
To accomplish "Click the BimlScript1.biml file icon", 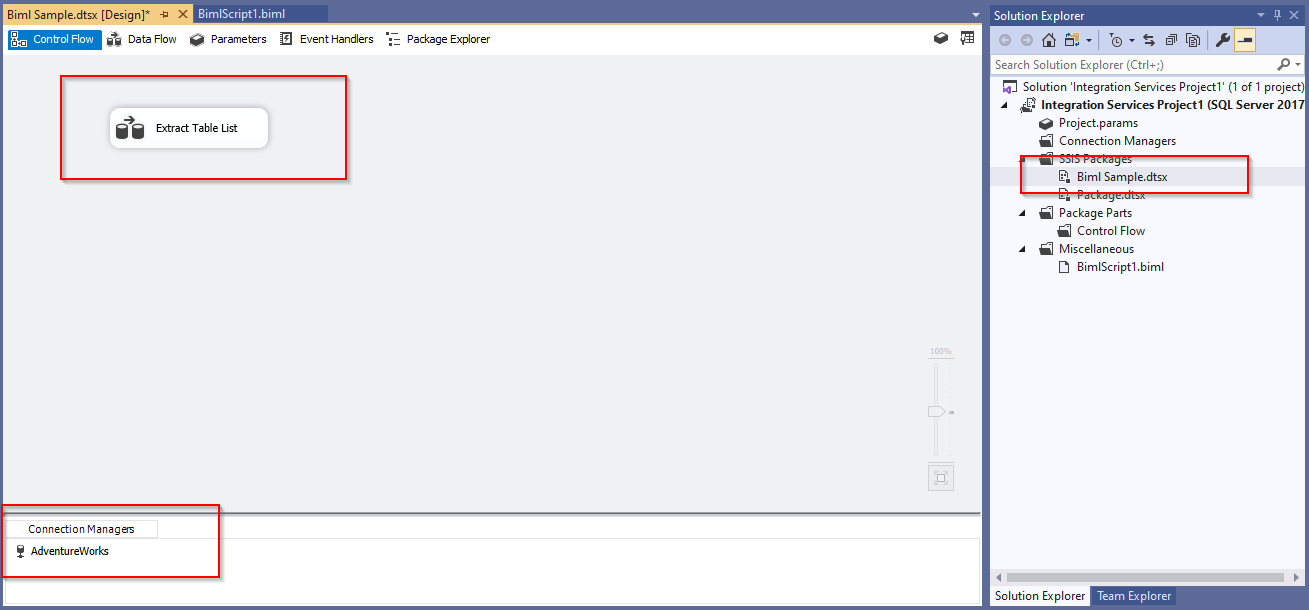I will tap(1064, 267).
